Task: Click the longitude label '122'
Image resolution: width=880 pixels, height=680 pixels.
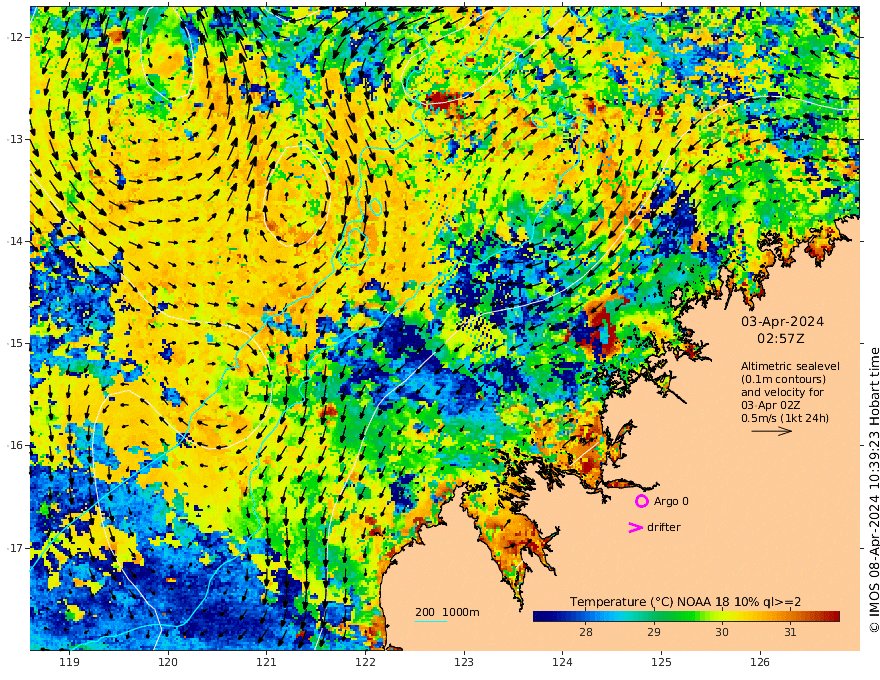Action: [365, 662]
